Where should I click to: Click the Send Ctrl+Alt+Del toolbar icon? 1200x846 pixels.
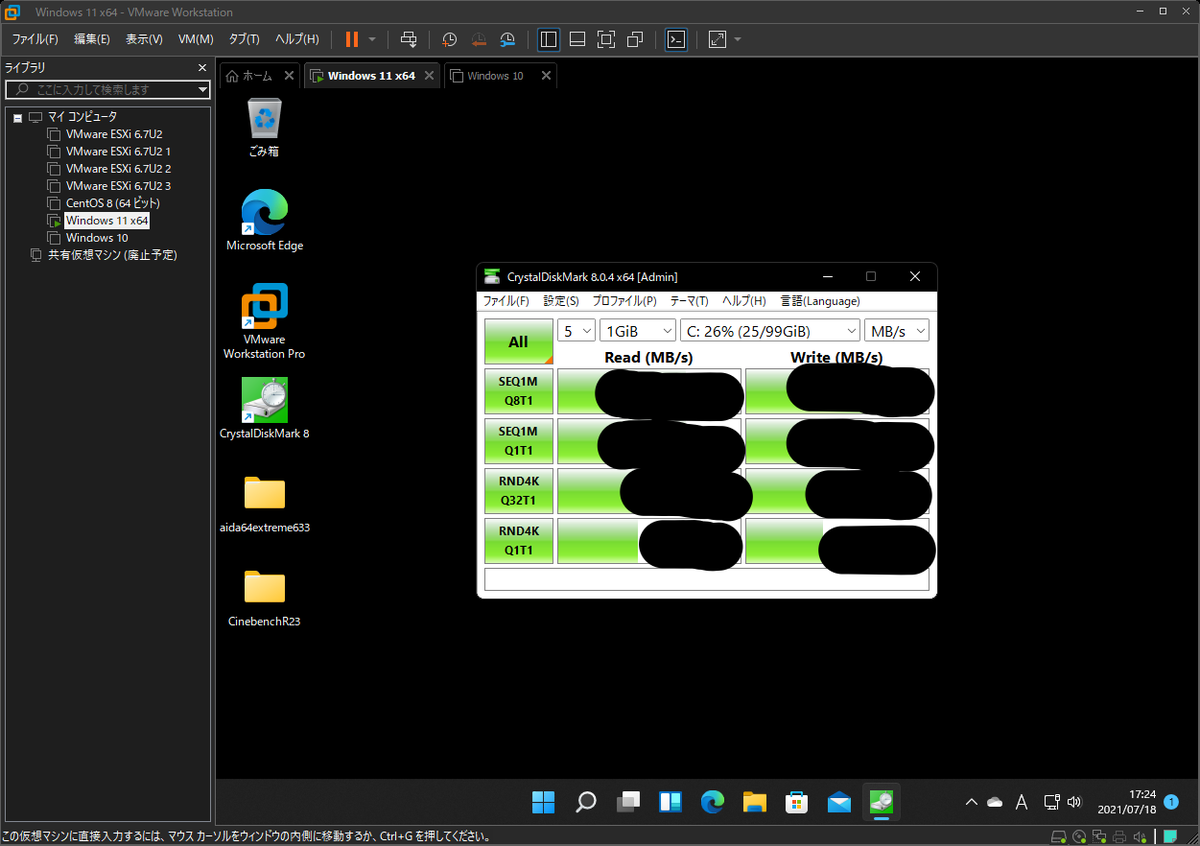coord(408,39)
